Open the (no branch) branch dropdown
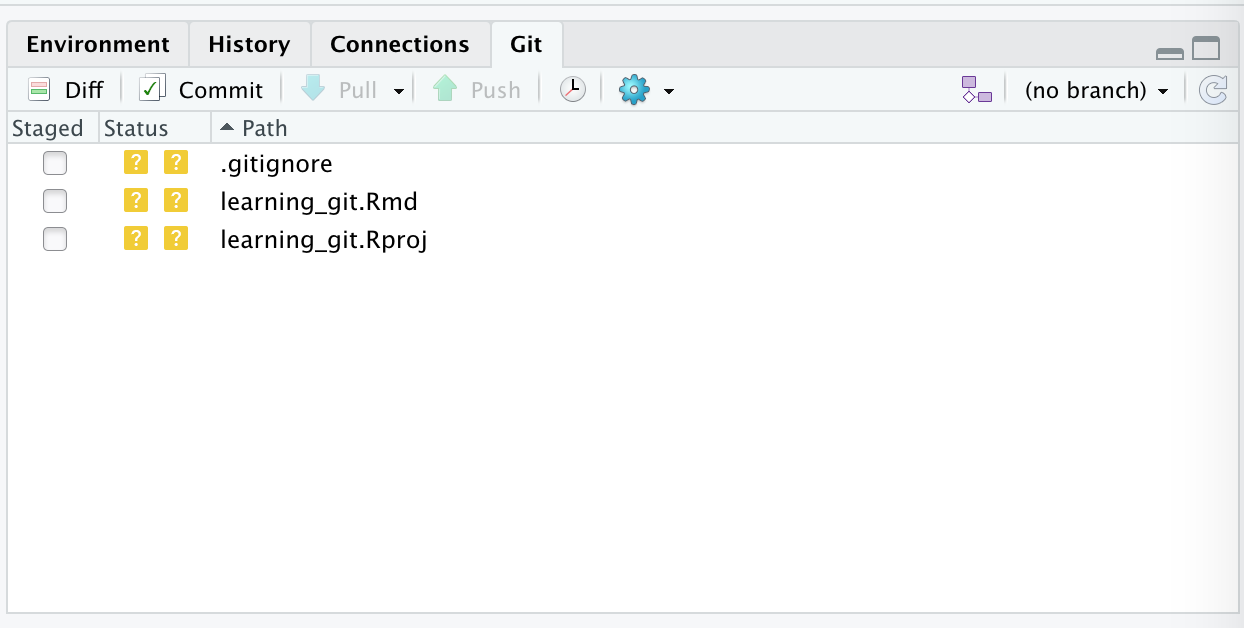The height and width of the screenshot is (628, 1244). coord(1097,90)
